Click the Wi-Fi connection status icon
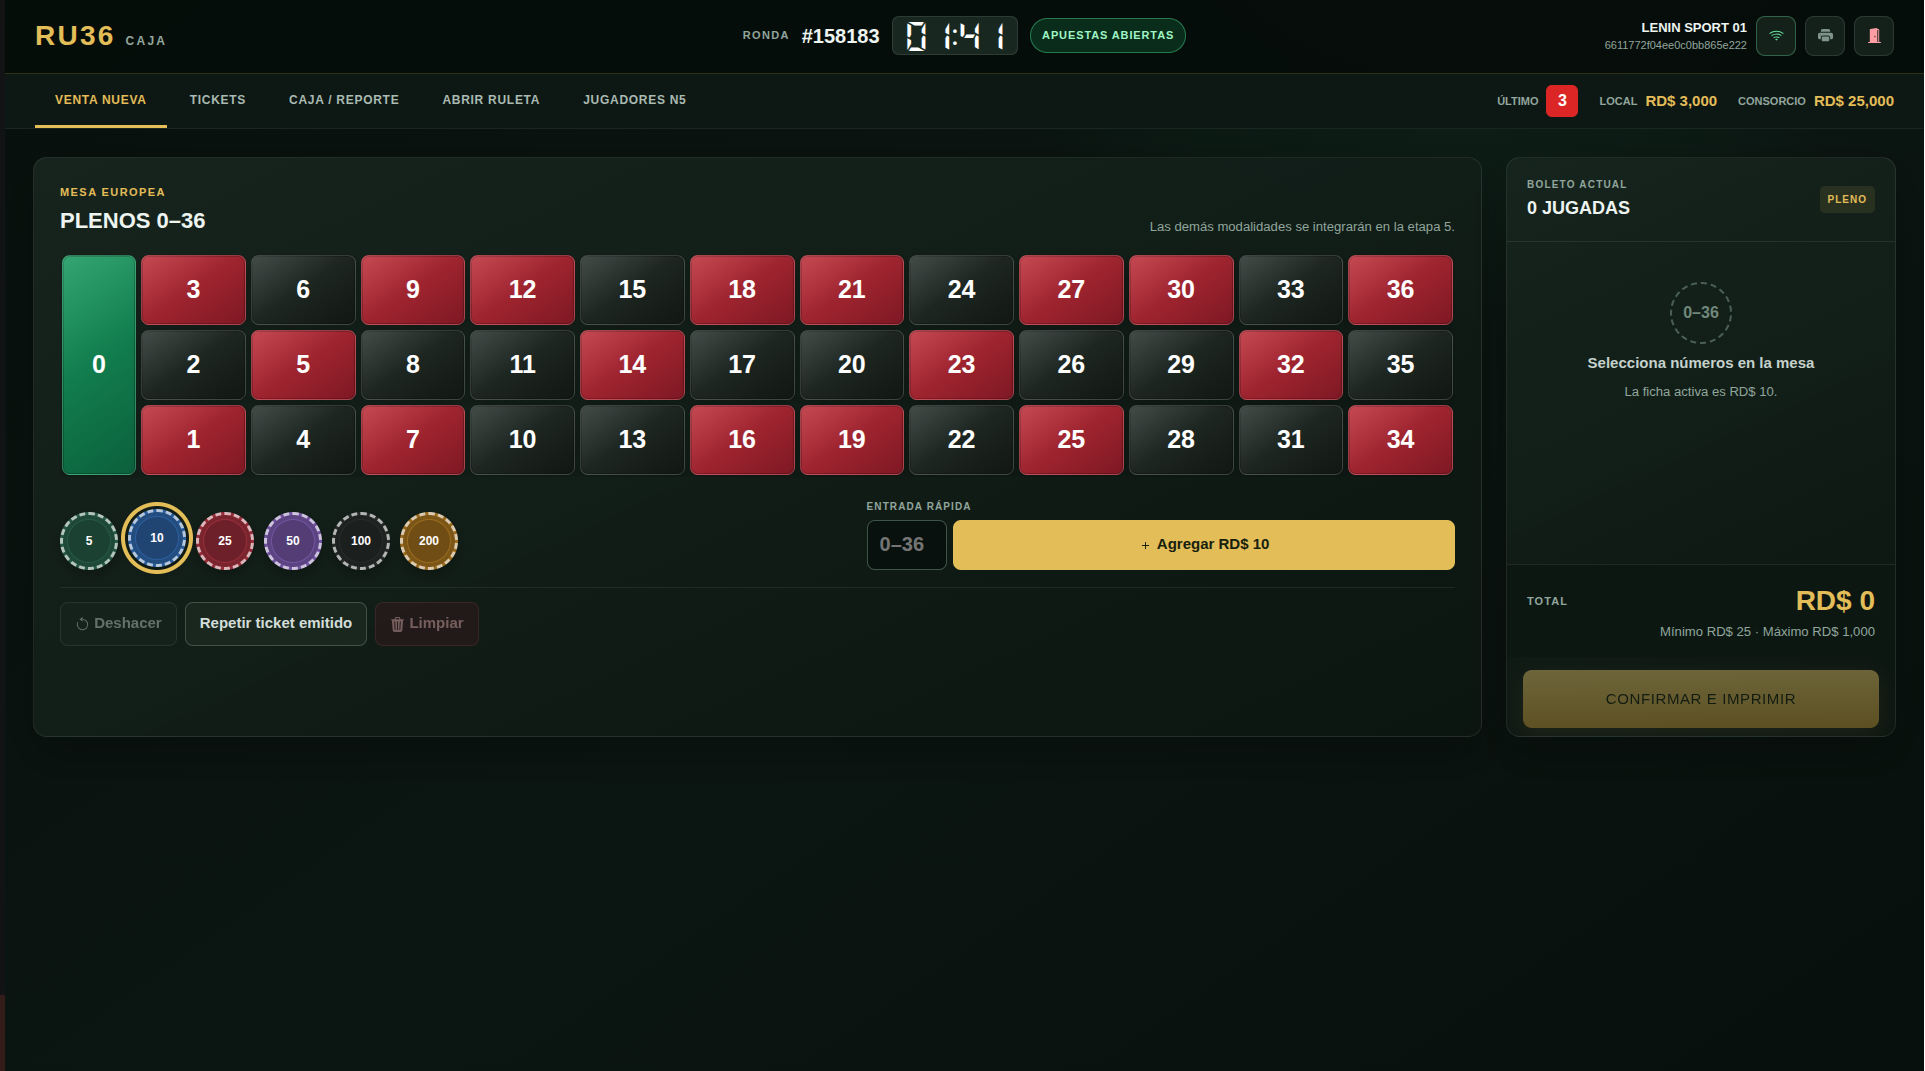This screenshot has width=1925, height=1071. [1775, 36]
